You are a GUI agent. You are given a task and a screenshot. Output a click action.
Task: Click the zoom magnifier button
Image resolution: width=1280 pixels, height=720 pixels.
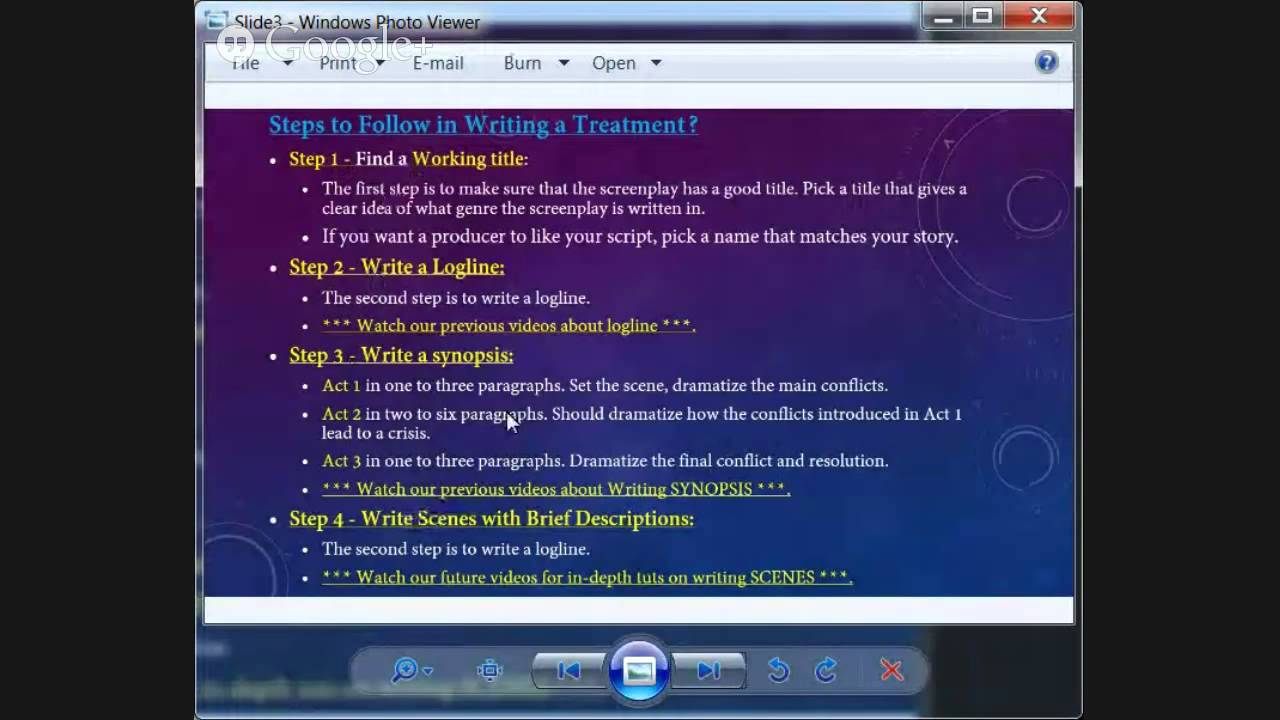coord(404,670)
